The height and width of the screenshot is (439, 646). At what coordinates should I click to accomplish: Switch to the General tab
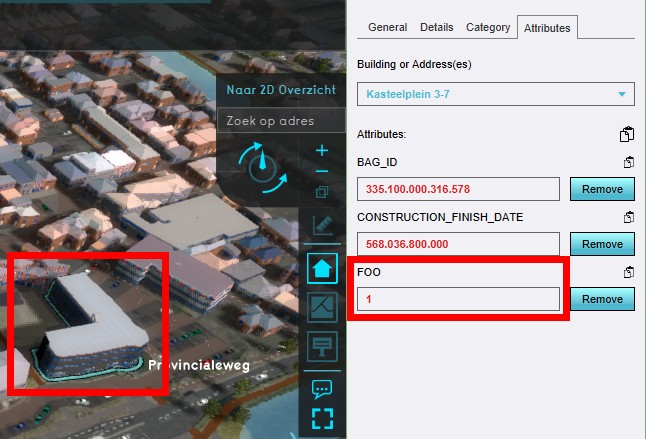388,28
